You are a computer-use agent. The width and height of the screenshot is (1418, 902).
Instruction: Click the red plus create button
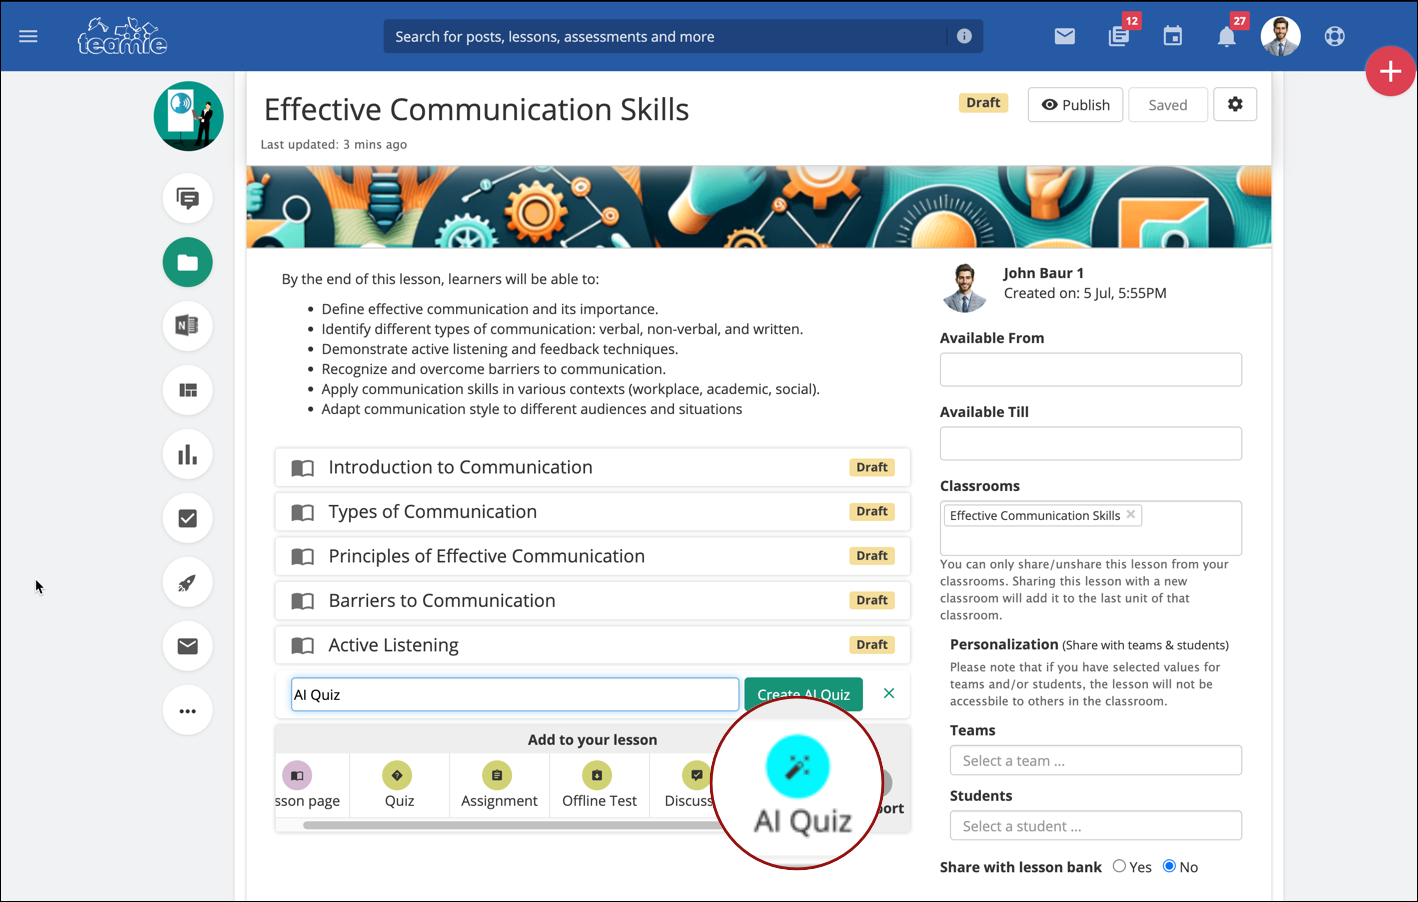(x=1390, y=71)
